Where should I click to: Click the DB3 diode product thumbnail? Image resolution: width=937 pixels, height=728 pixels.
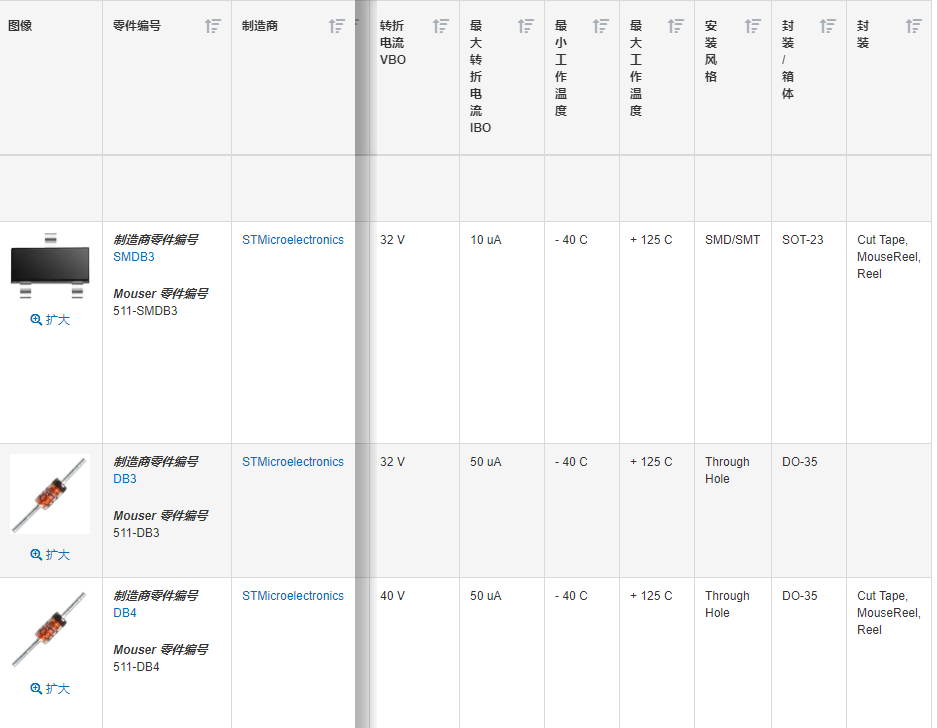(x=50, y=494)
